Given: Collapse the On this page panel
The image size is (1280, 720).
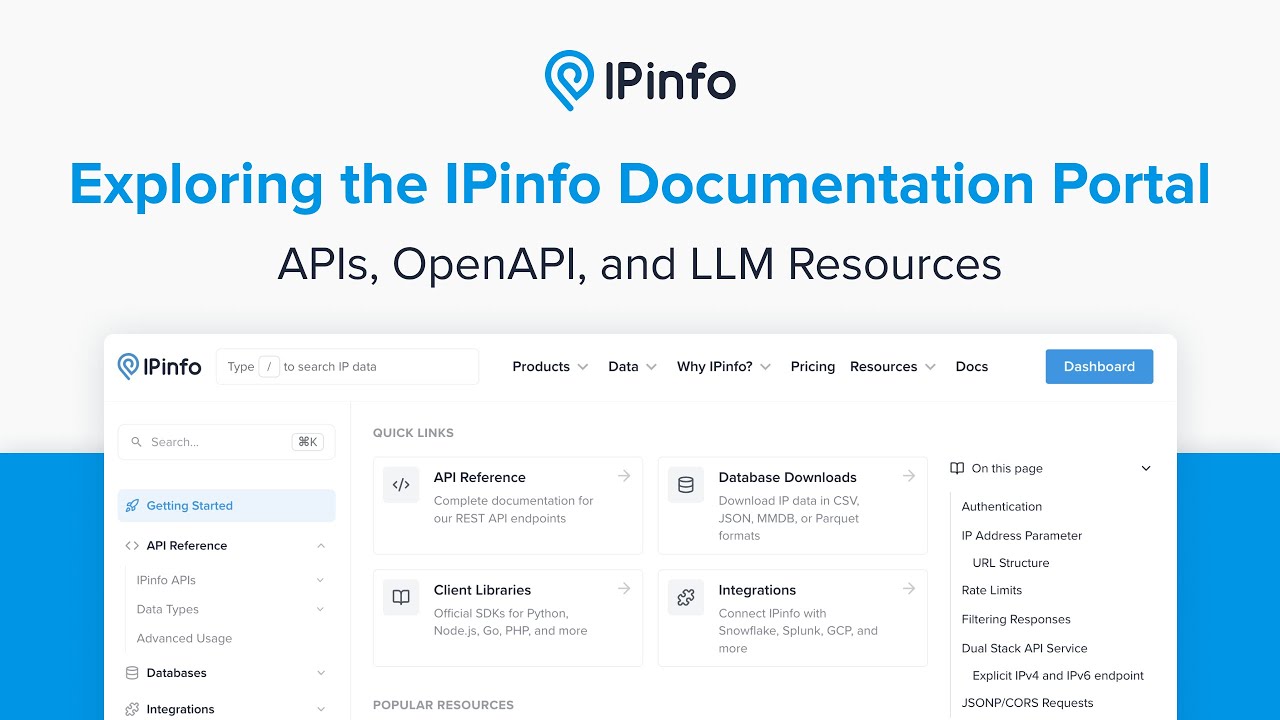Looking at the screenshot, I should click(x=1146, y=468).
